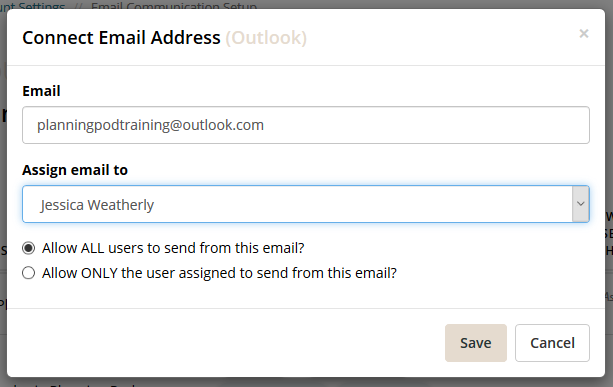This screenshot has width=613, height=387.
Task: Cancel connecting the email address
Action: [x=552, y=343]
